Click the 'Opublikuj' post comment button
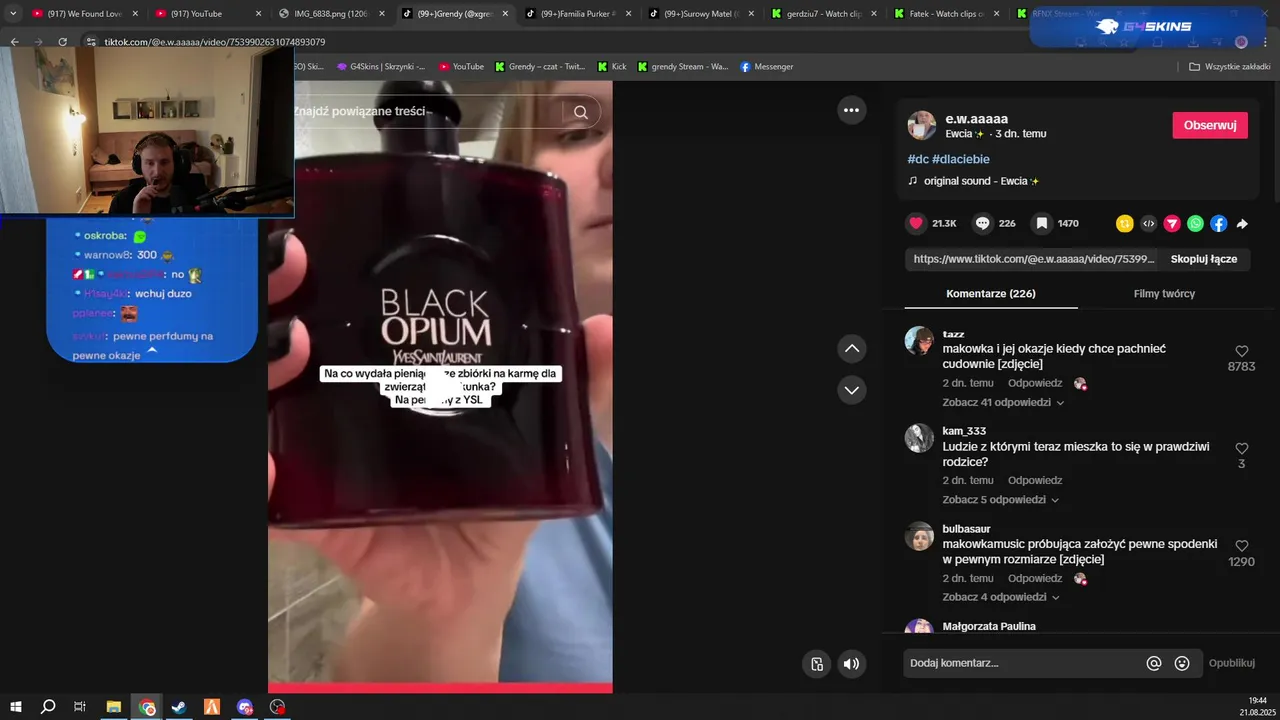The width and height of the screenshot is (1280, 720). pos(1231,663)
